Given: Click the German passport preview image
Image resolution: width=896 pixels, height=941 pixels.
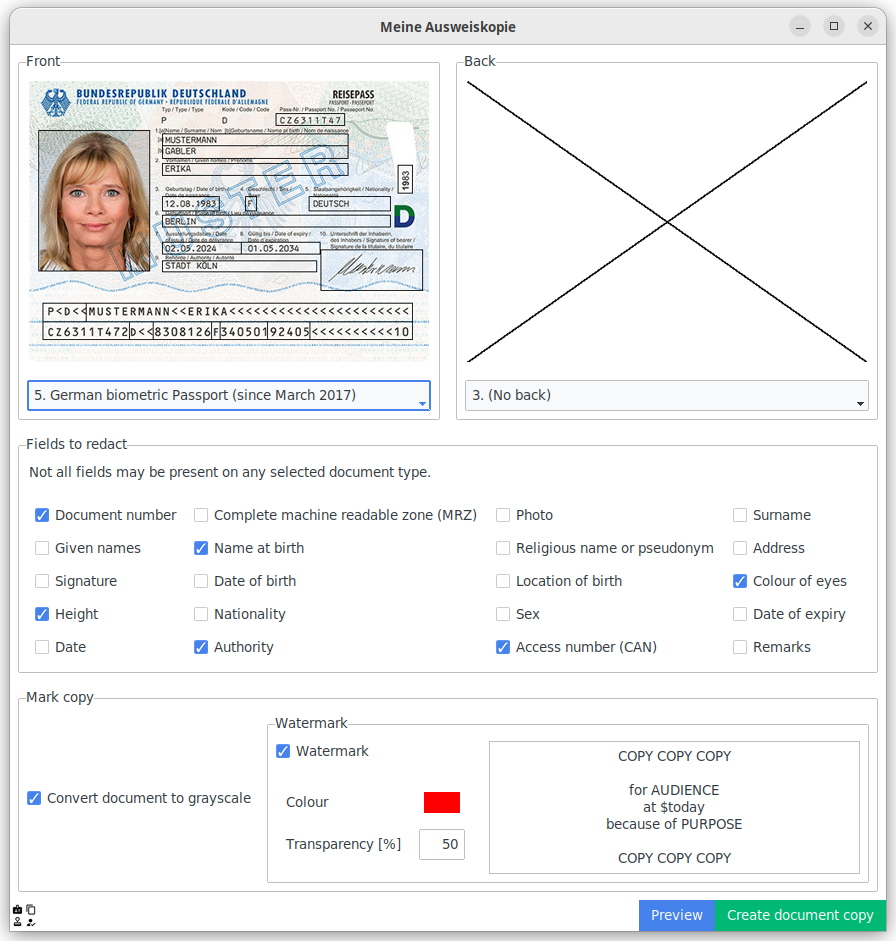Looking at the screenshot, I should click(x=228, y=222).
